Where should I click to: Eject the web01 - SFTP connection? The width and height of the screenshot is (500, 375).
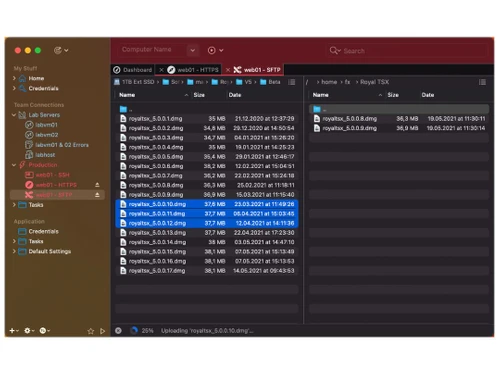pyautogui.click(x=97, y=195)
